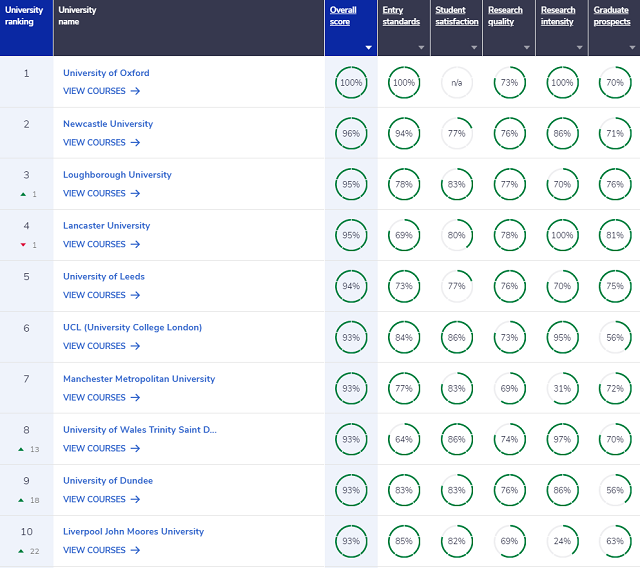Open Loughborough University page
Screen dimensions: 640x568
[117, 175]
